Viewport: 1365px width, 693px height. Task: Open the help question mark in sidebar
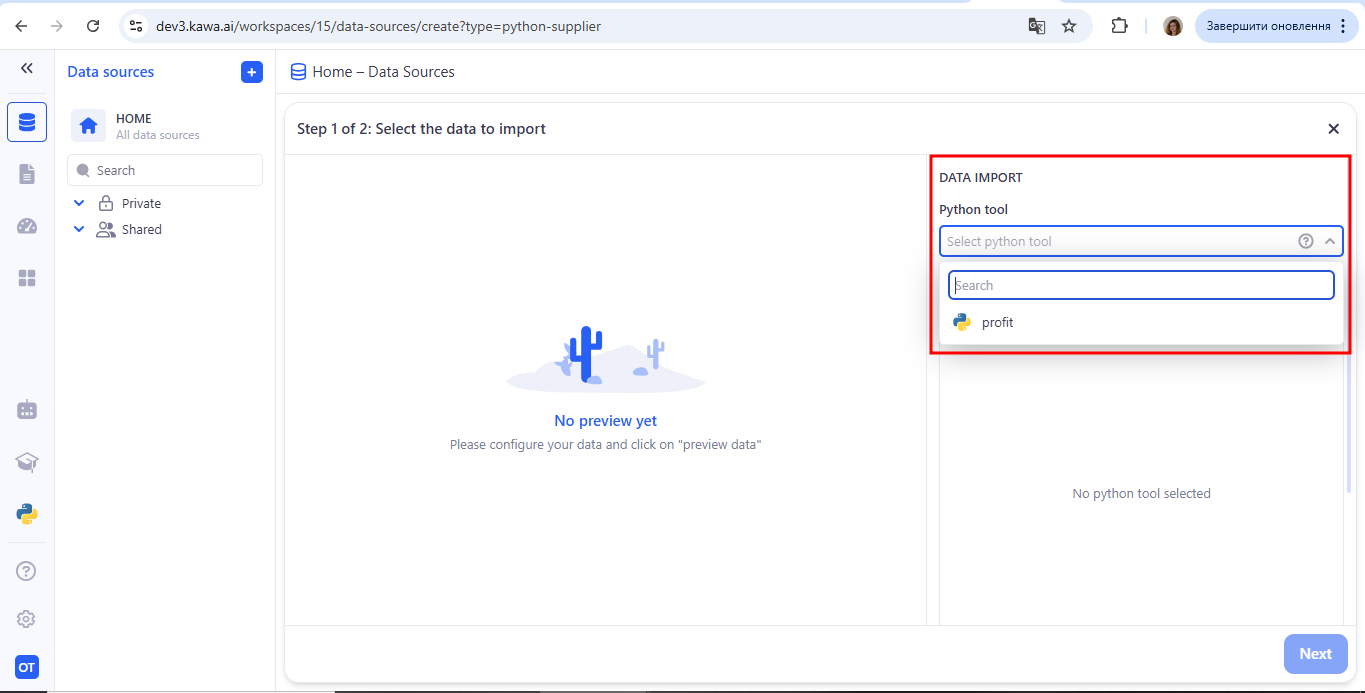point(27,571)
